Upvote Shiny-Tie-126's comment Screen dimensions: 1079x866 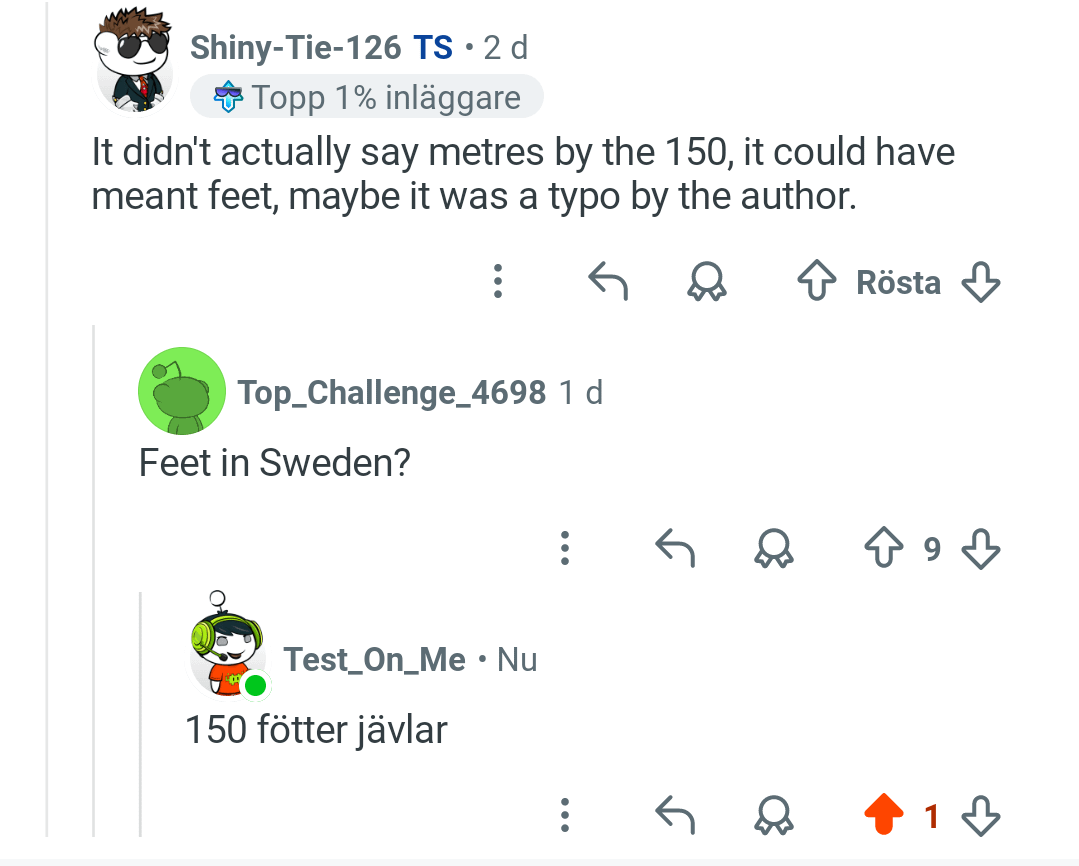tap(817, 280)
